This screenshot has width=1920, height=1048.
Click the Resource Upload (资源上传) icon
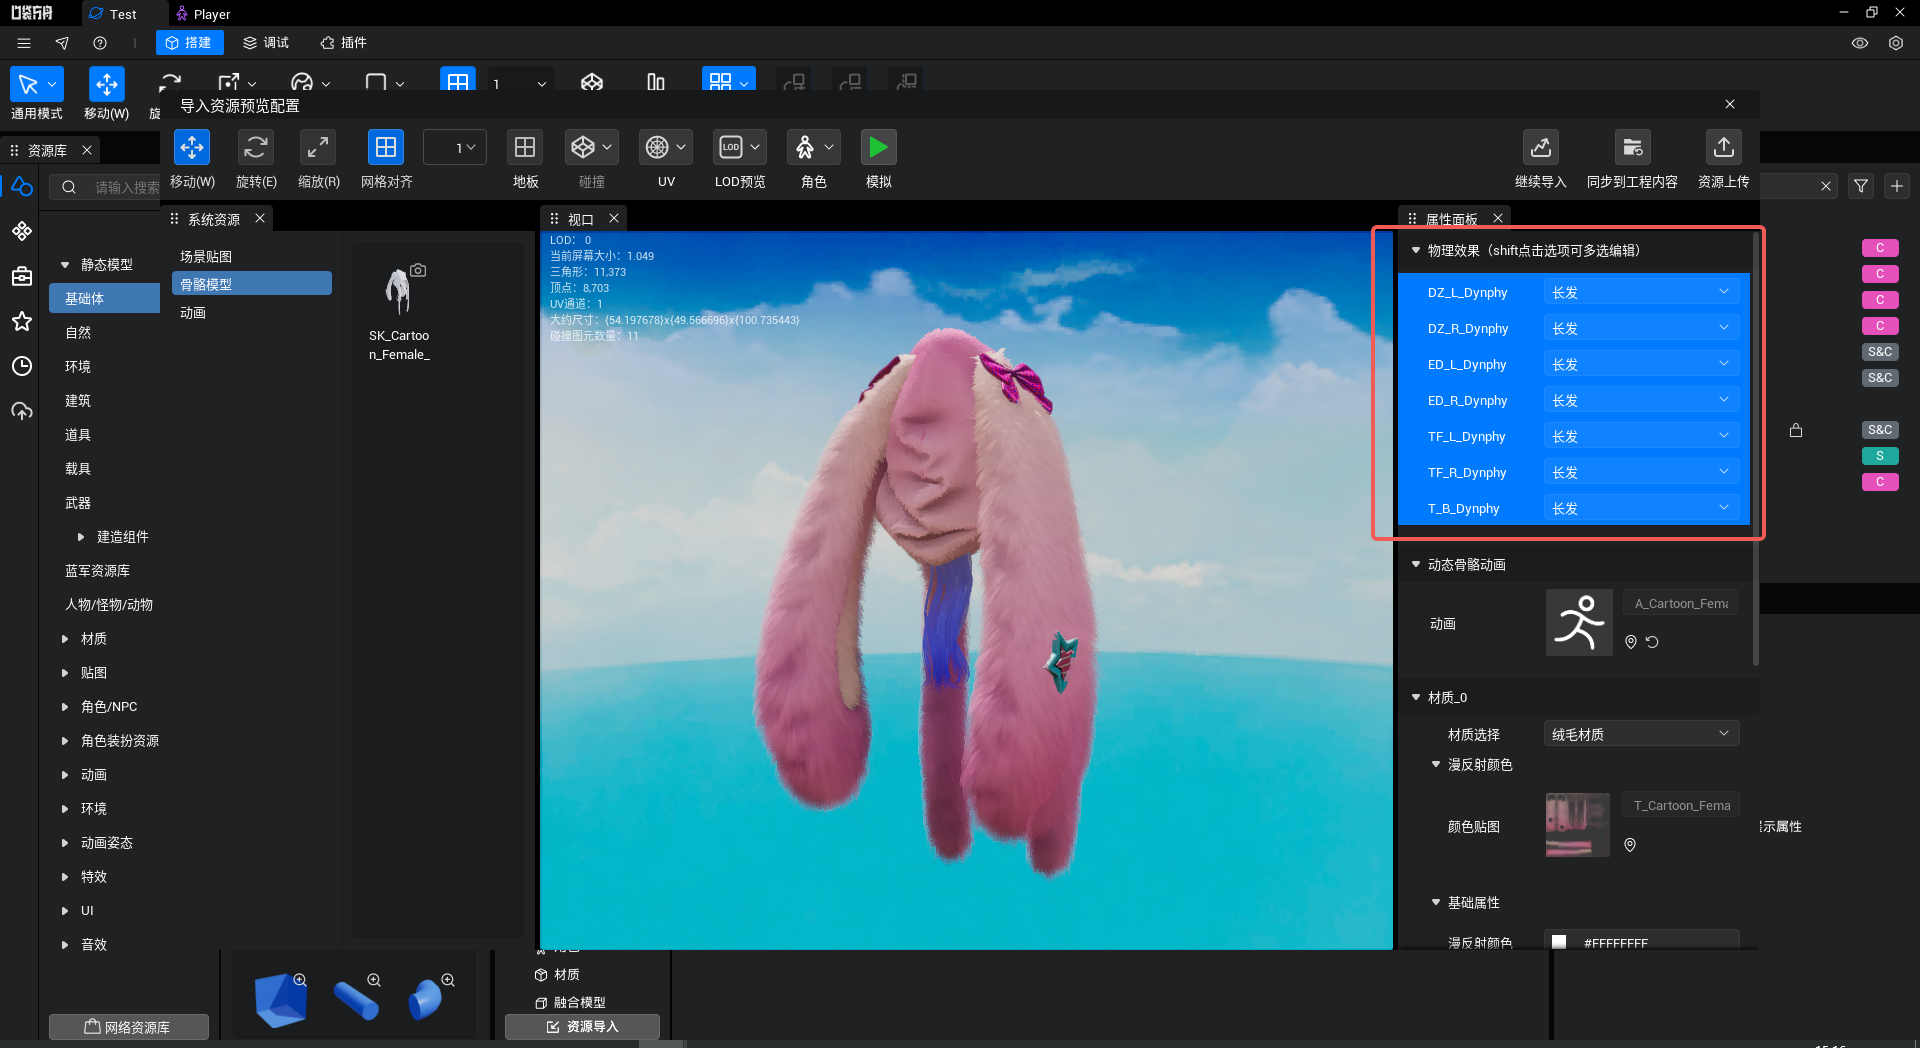pyautogui.click(x=1724, y=148)
